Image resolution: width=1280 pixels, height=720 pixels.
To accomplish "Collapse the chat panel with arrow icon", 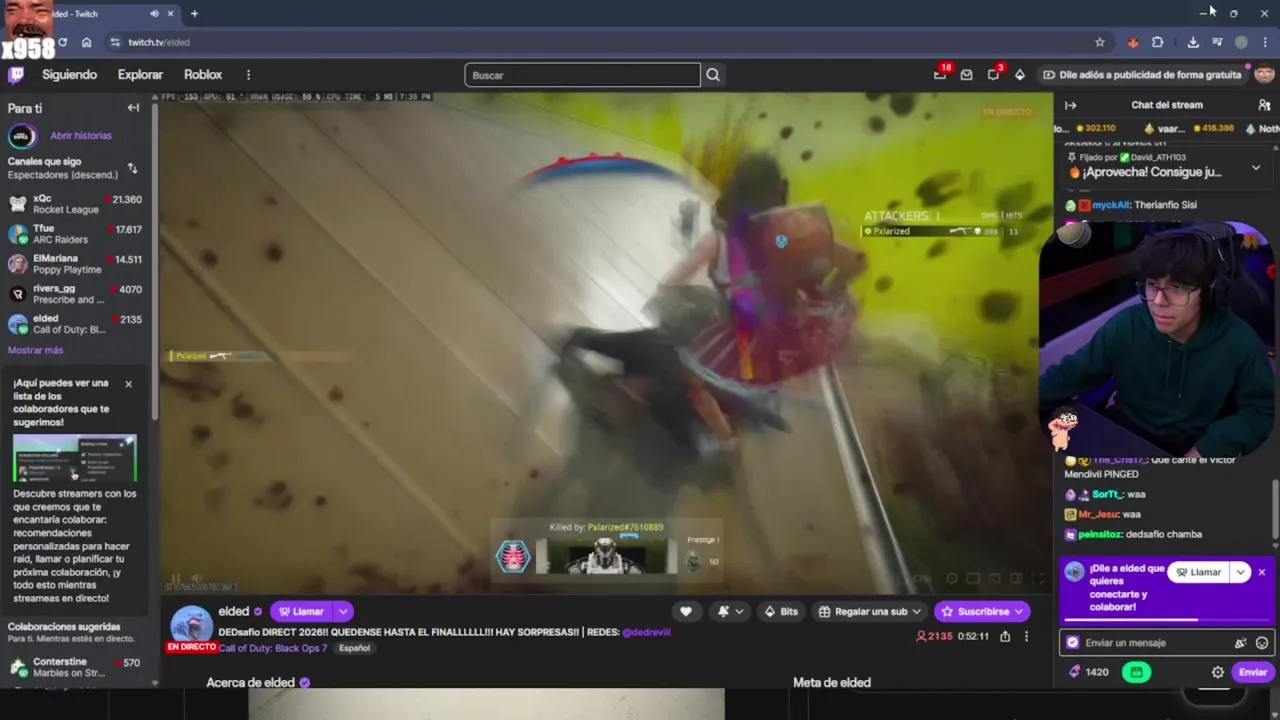I will (1070, 105).
